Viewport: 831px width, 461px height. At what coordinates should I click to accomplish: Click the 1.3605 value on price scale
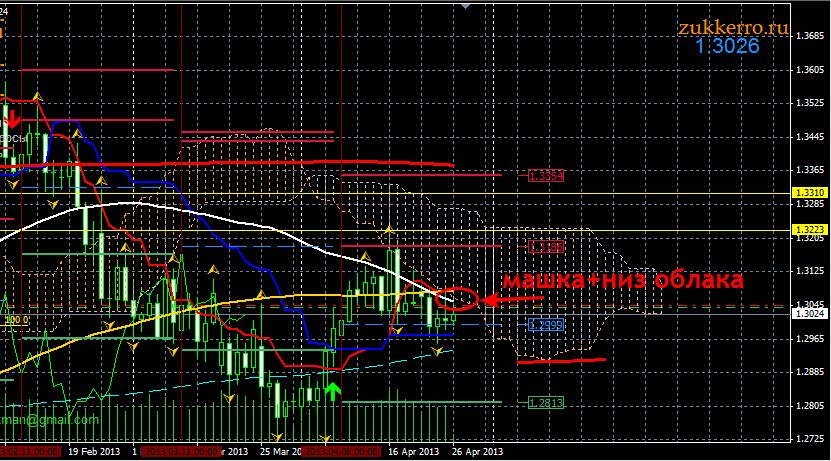811,70
